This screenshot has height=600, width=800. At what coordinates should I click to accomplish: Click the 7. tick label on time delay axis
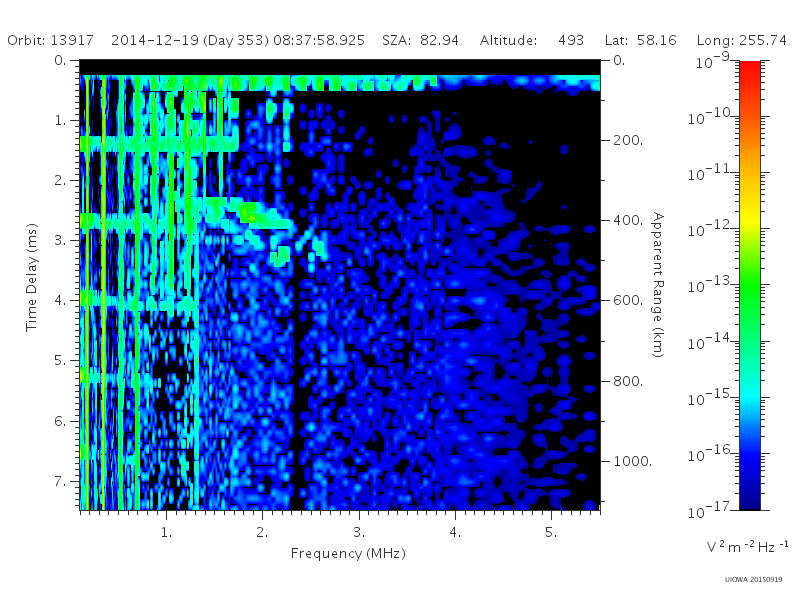pos(61,481)
